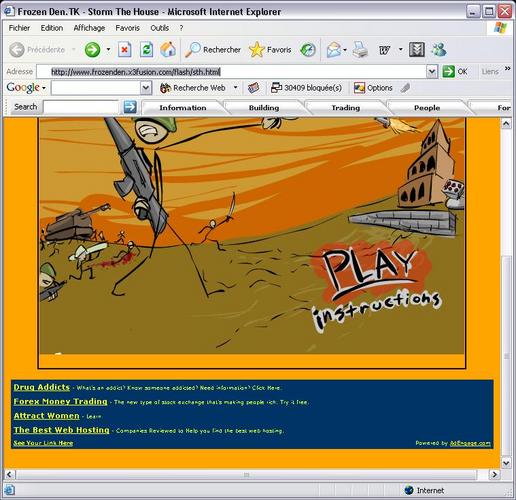
Task: Click the Messenger people icon
Action: (x=439, y=50)
